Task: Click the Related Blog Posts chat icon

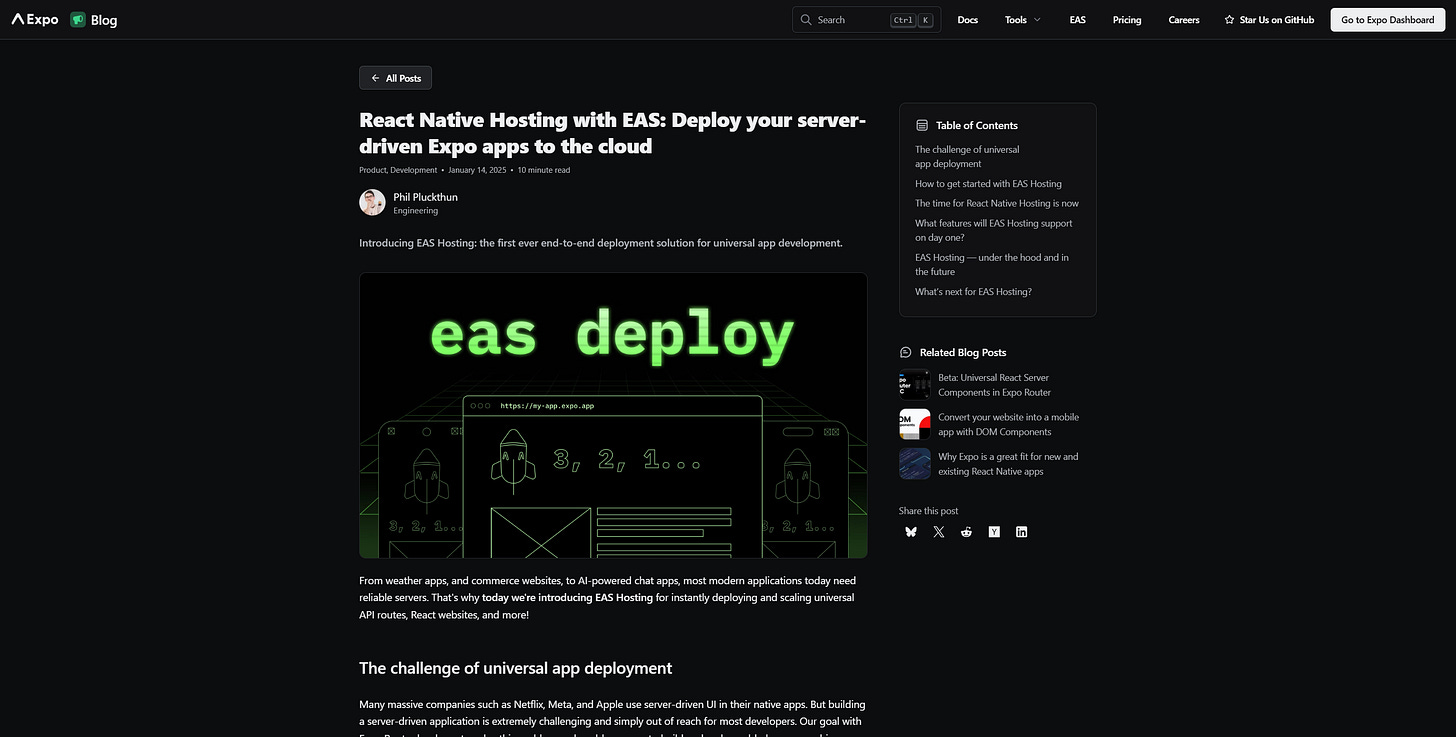Action: pos(906,352)
